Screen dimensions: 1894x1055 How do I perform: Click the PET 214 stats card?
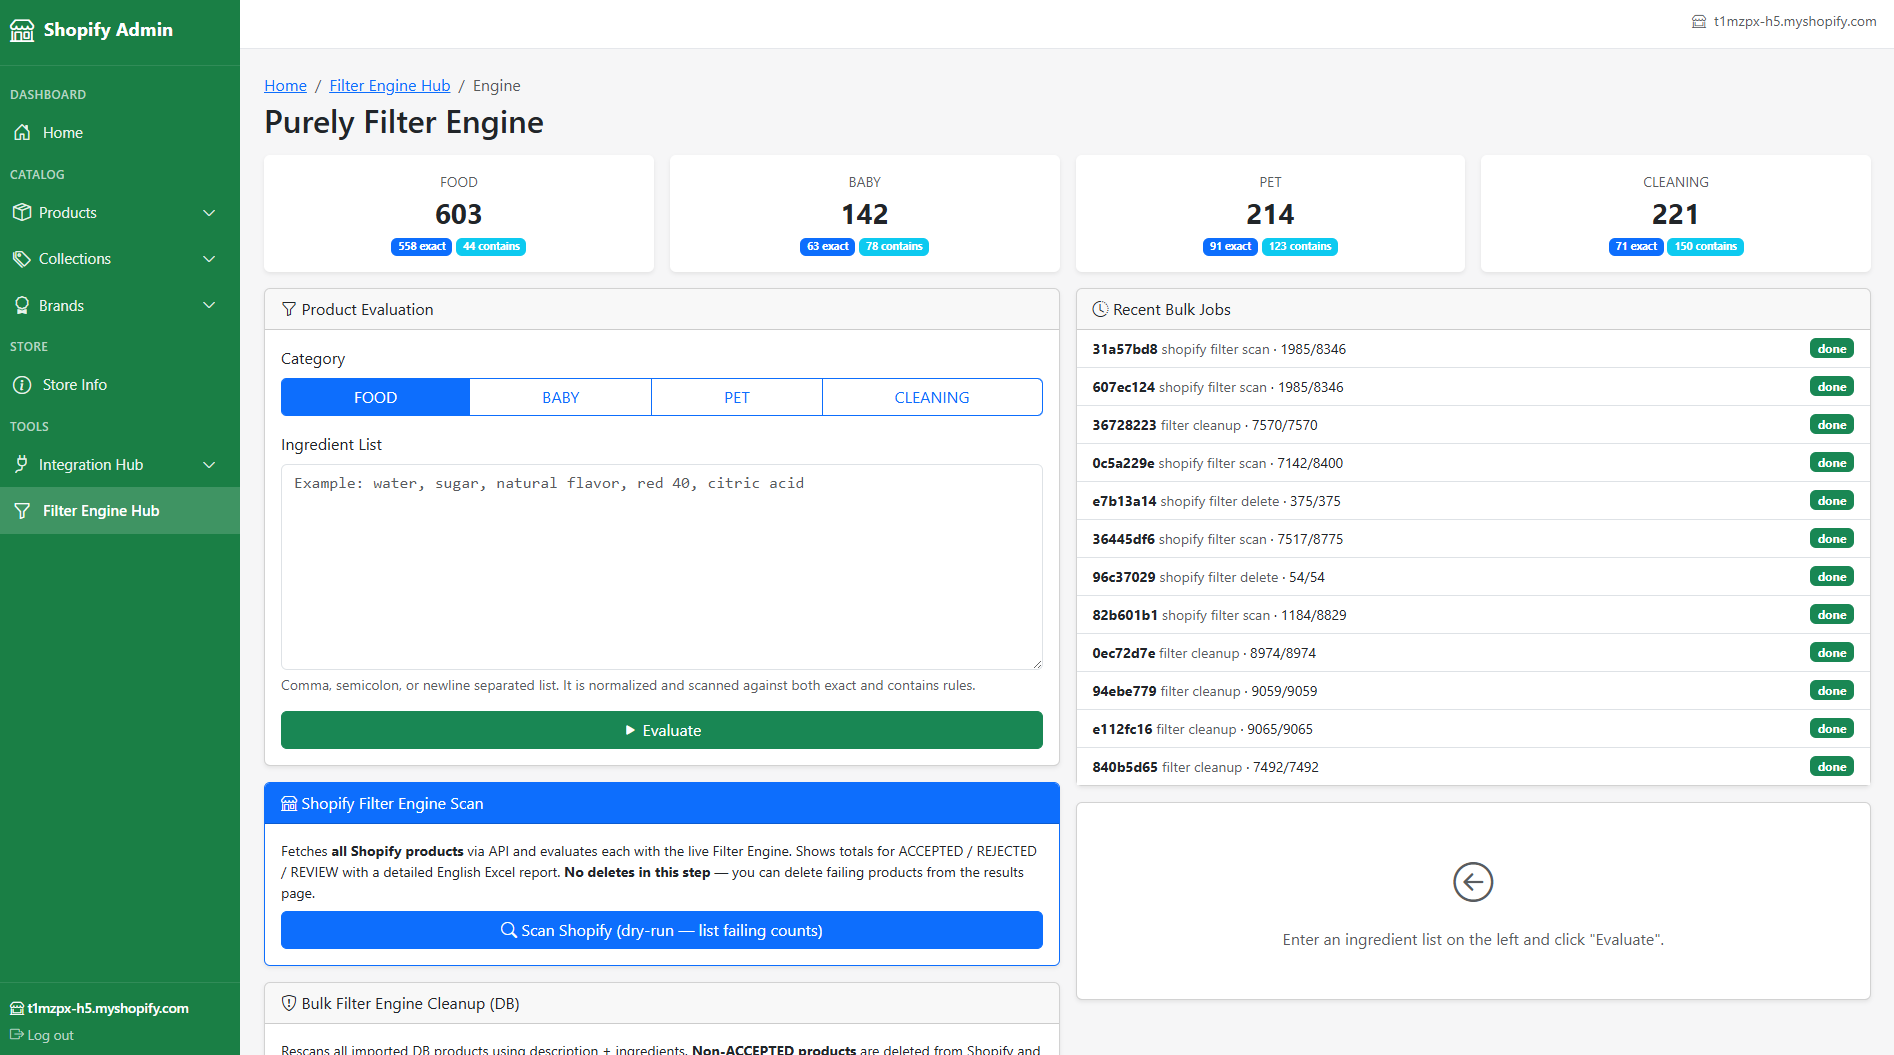(1270, 213)
